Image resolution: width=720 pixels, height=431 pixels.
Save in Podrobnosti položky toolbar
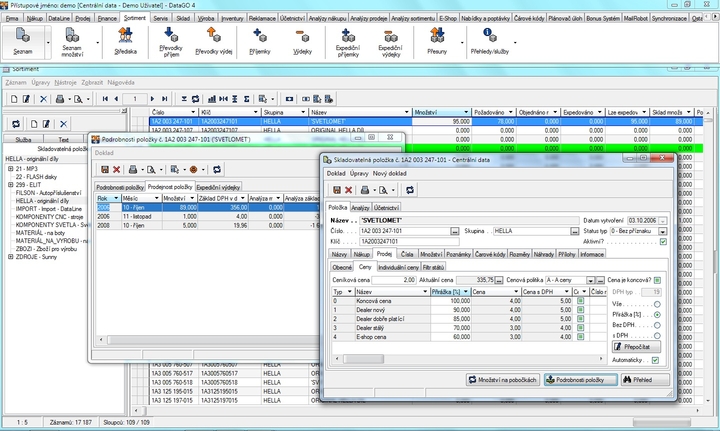105,169
